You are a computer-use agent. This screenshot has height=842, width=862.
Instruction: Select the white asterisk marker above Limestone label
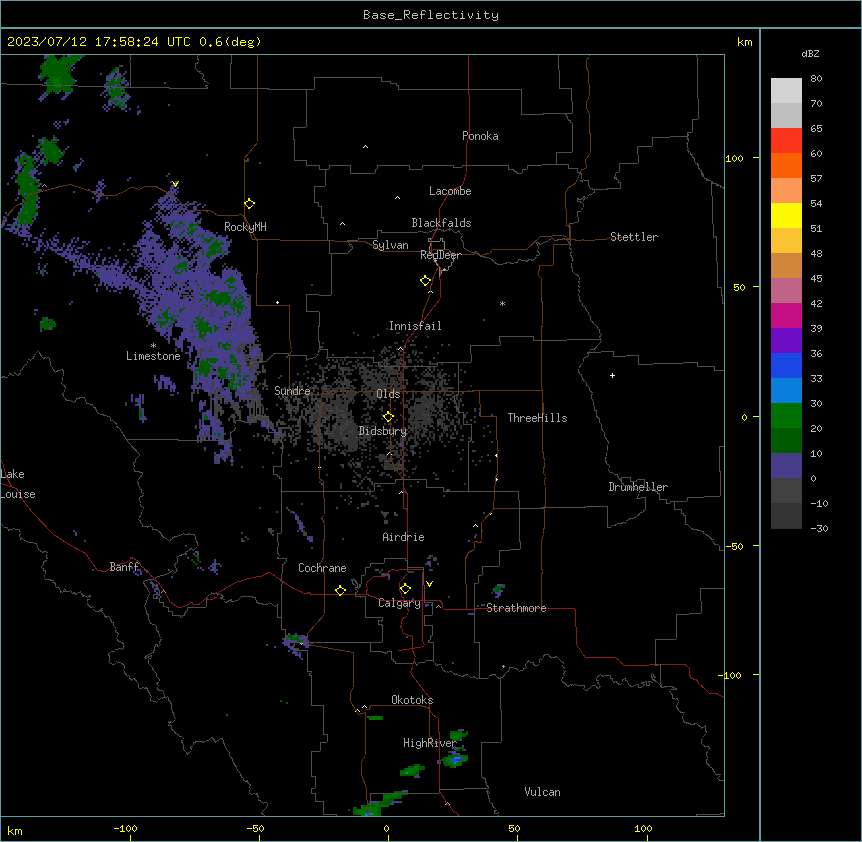153,346
